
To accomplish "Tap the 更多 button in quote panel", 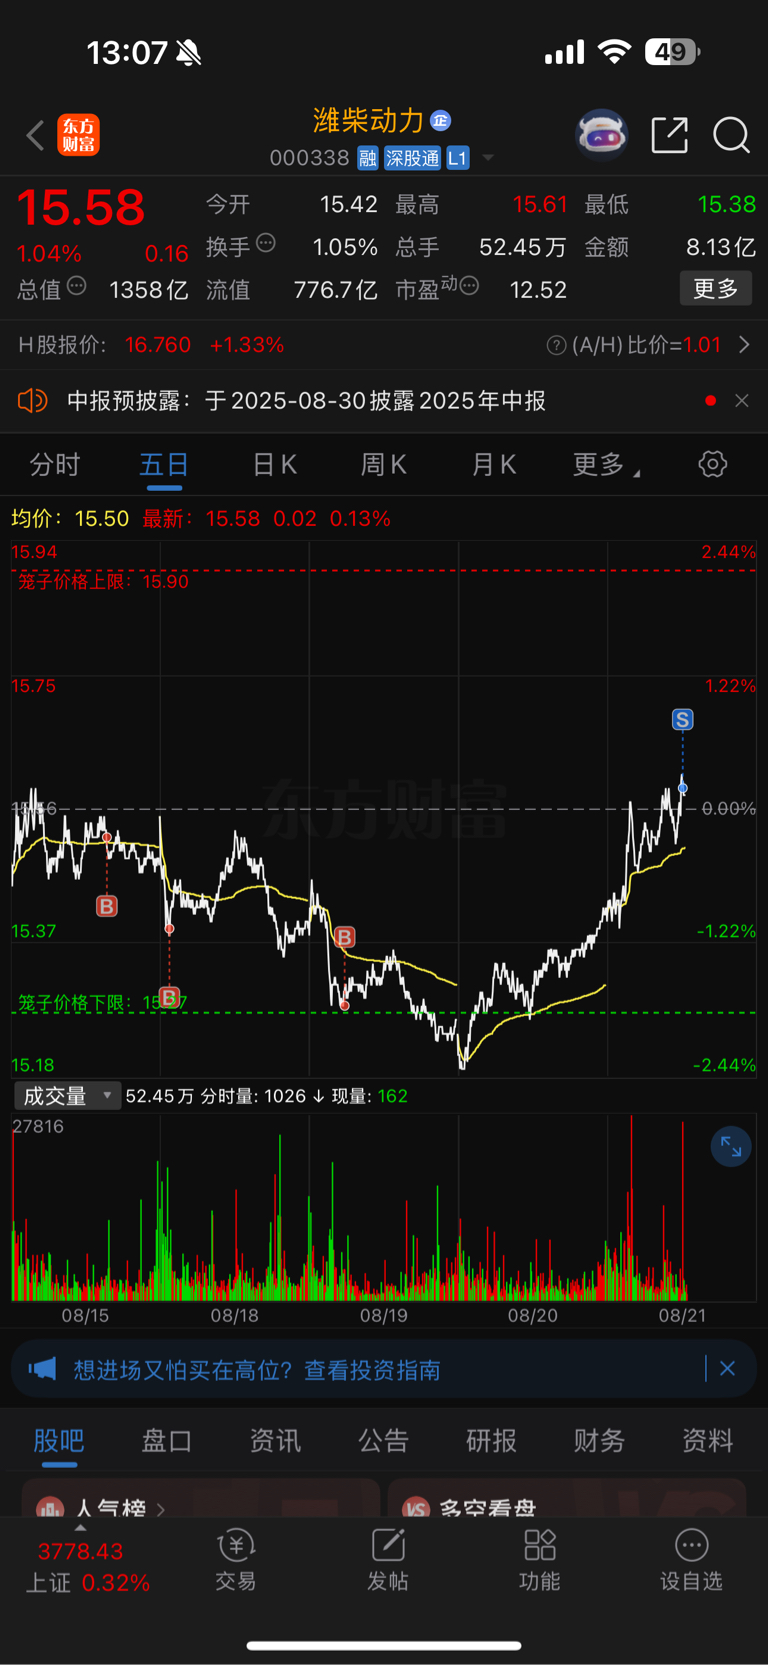I will coord(716,289).
